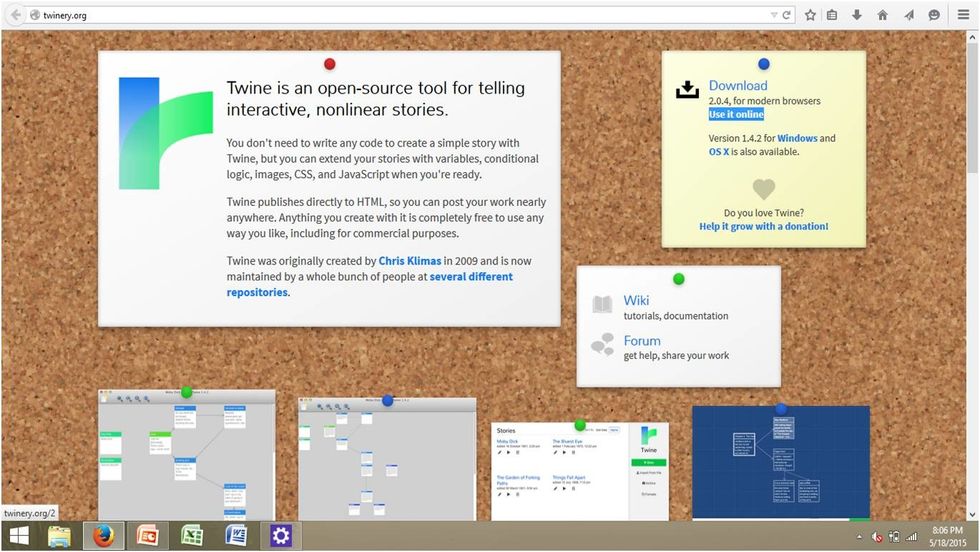Open the Stories library screenshot thumbnail
This screenshot has width=980, height=552.
[x=579, y=470]
